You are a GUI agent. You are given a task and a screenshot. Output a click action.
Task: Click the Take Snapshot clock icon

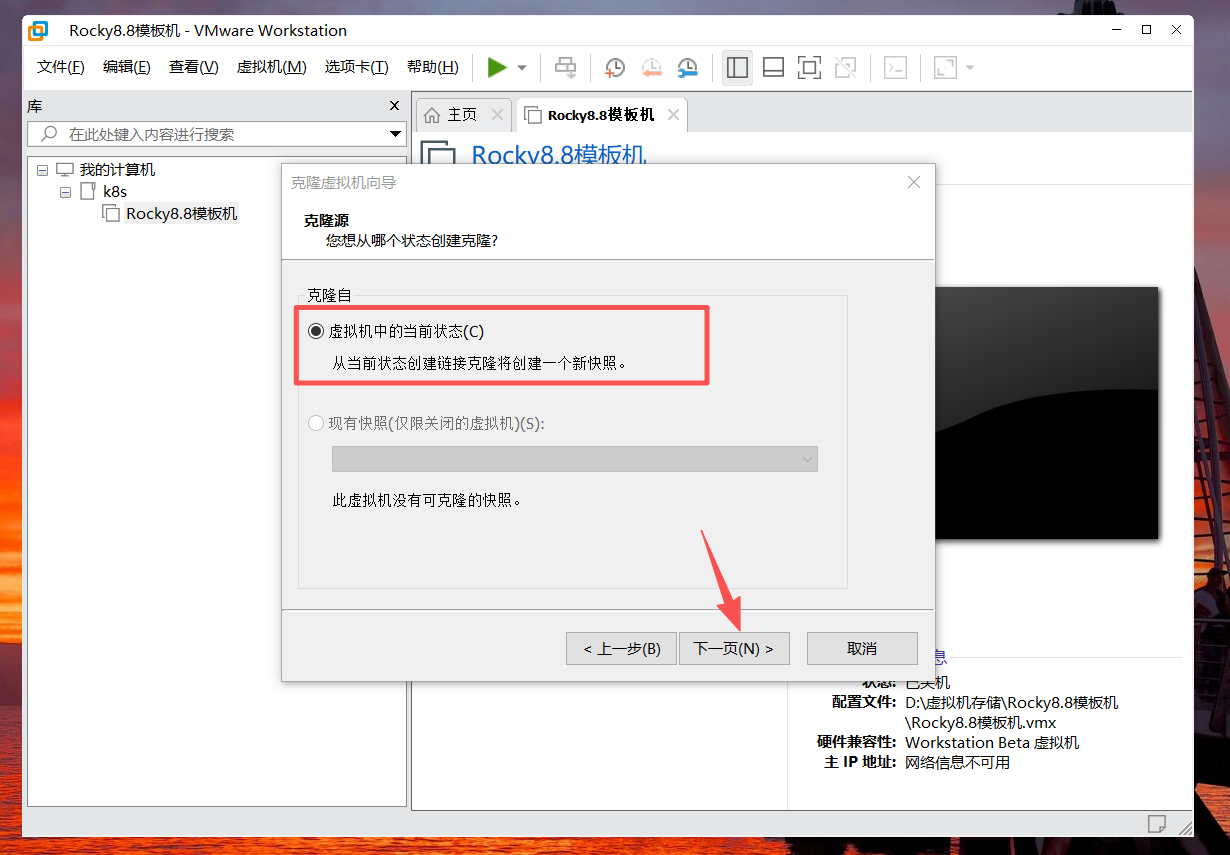tap(615, 67)
